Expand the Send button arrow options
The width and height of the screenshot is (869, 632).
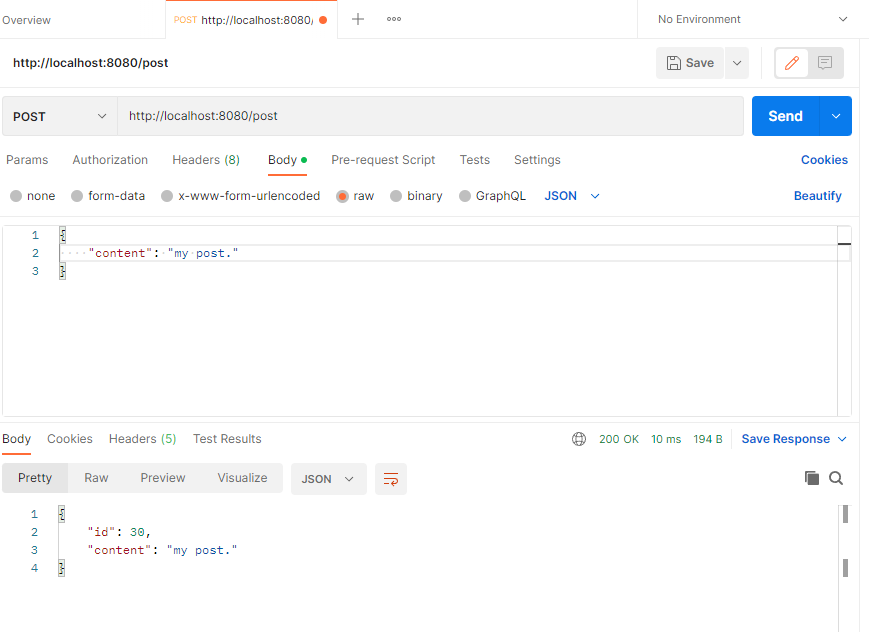[x=836, y=116]
